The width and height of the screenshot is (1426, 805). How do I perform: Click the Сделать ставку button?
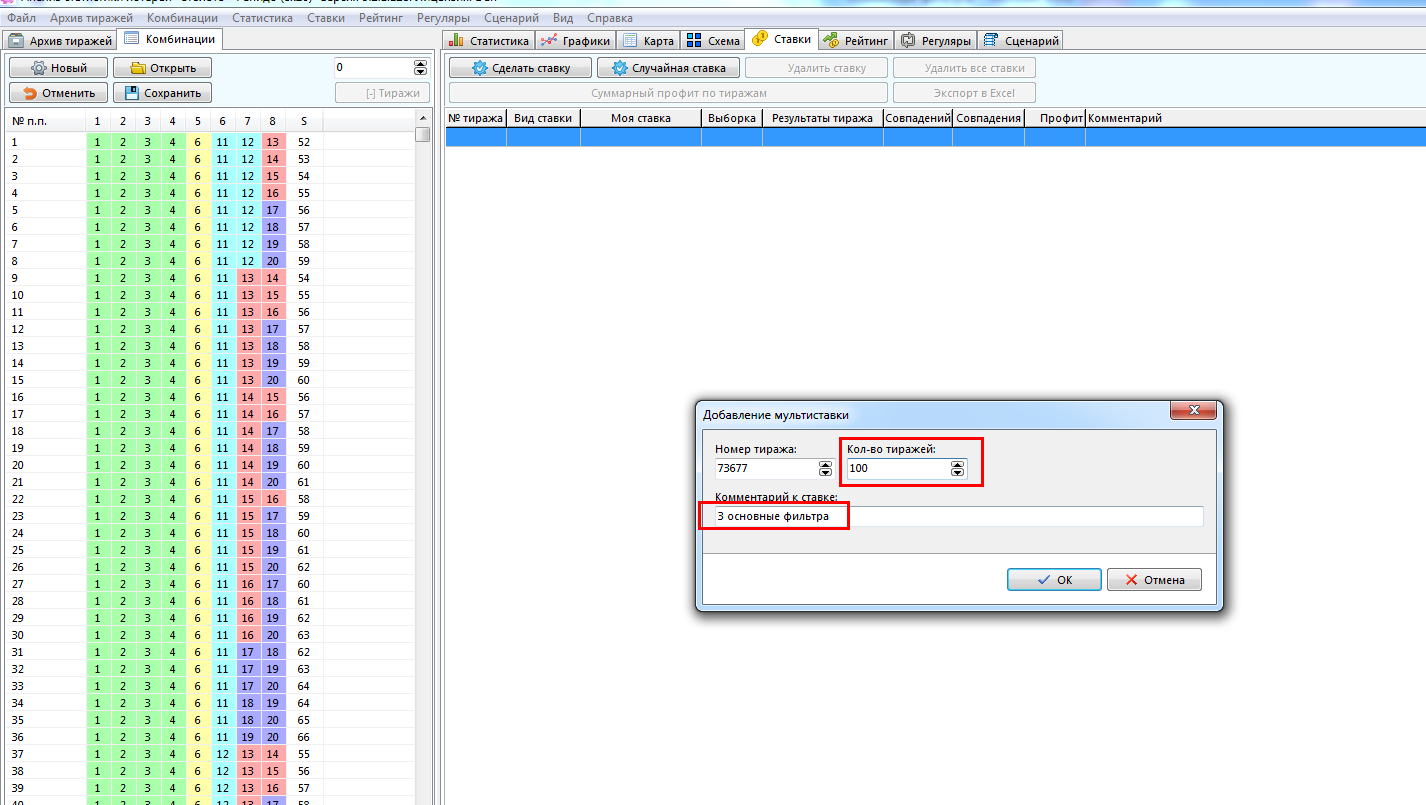tap(520, 68)
